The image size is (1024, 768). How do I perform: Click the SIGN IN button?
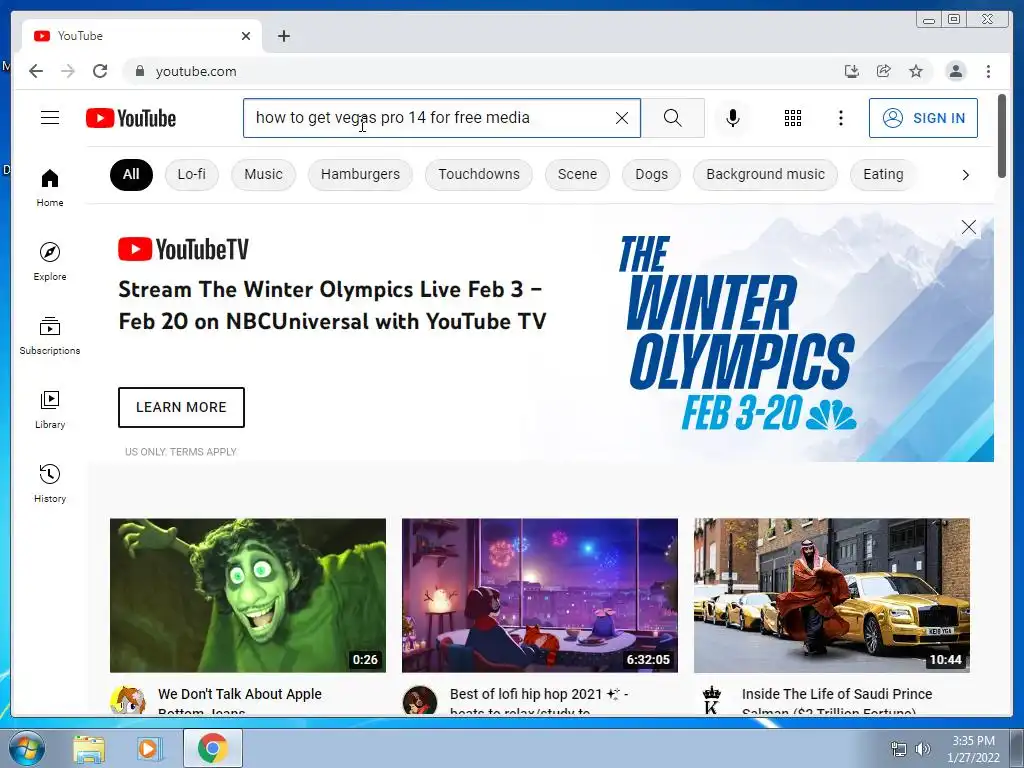pos(923,118)
